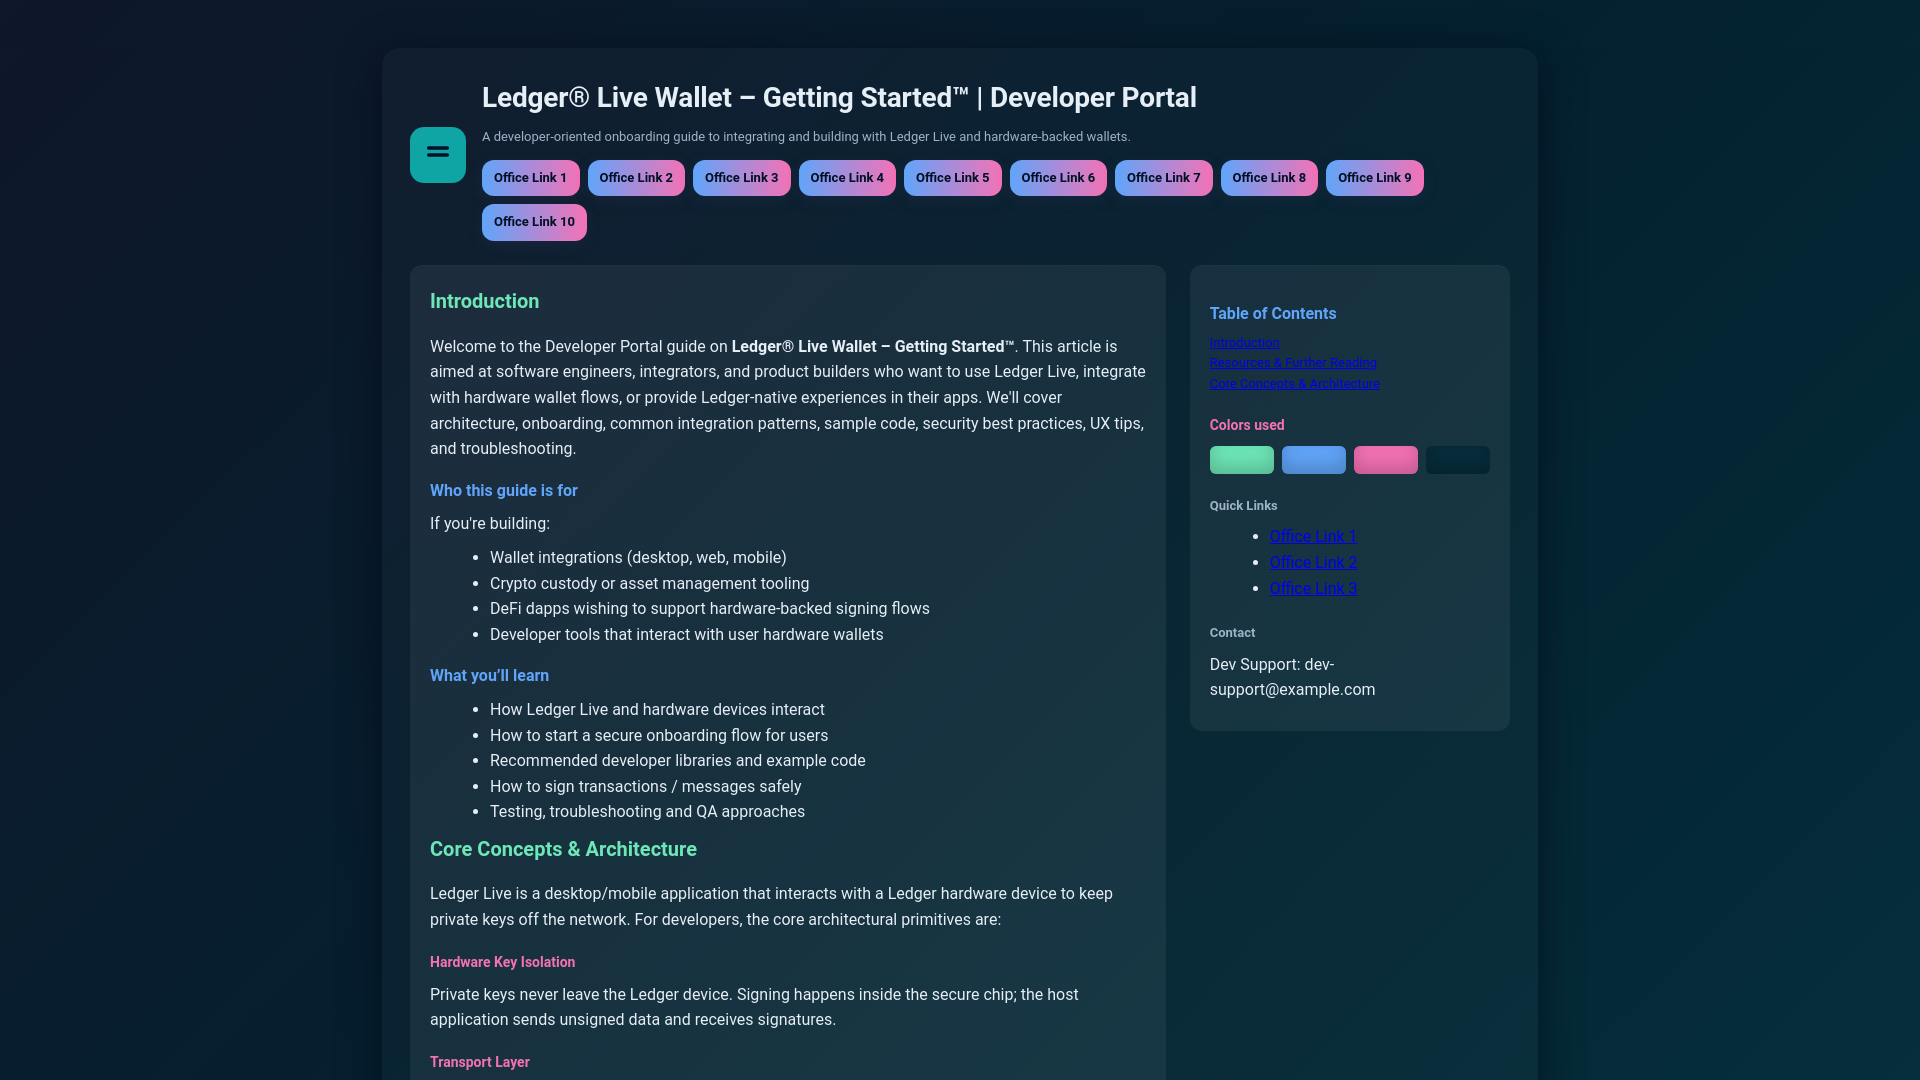The image size is (1920, 1080).
Task: Click the Contact label in sidebar
Action: [1232, 633]
